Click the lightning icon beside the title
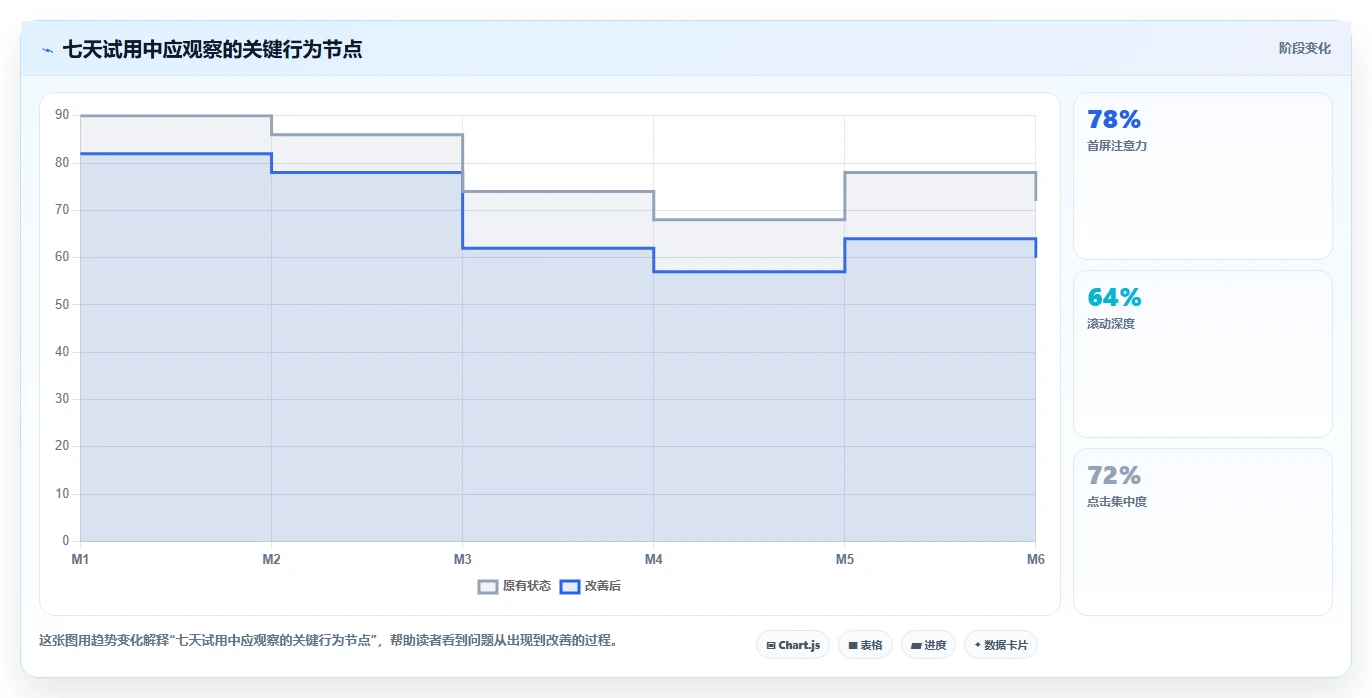The height and width of the screenshot is (698, 1372). coord(47,50)
